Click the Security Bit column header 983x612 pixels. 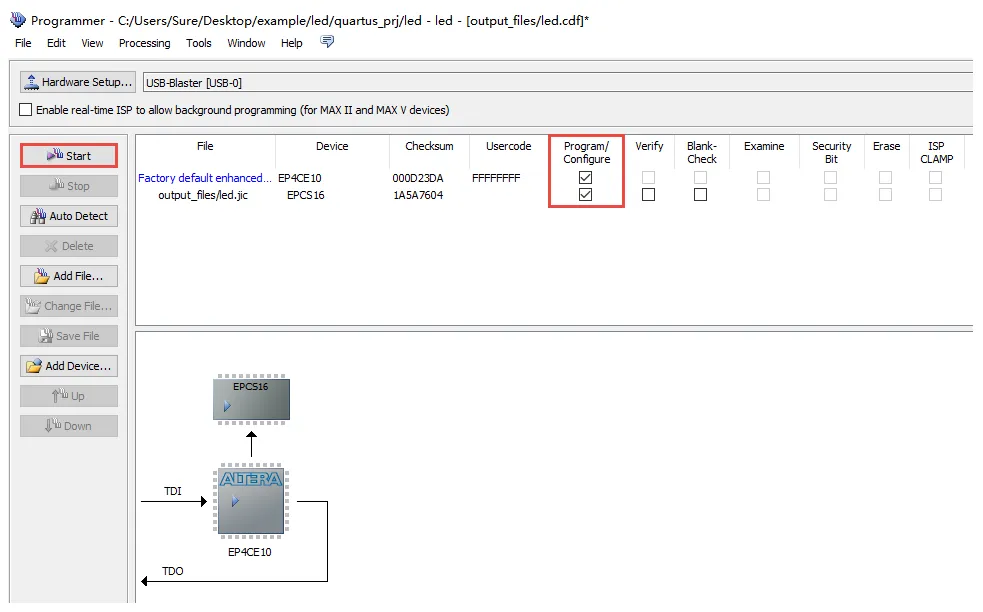point(831,152)
